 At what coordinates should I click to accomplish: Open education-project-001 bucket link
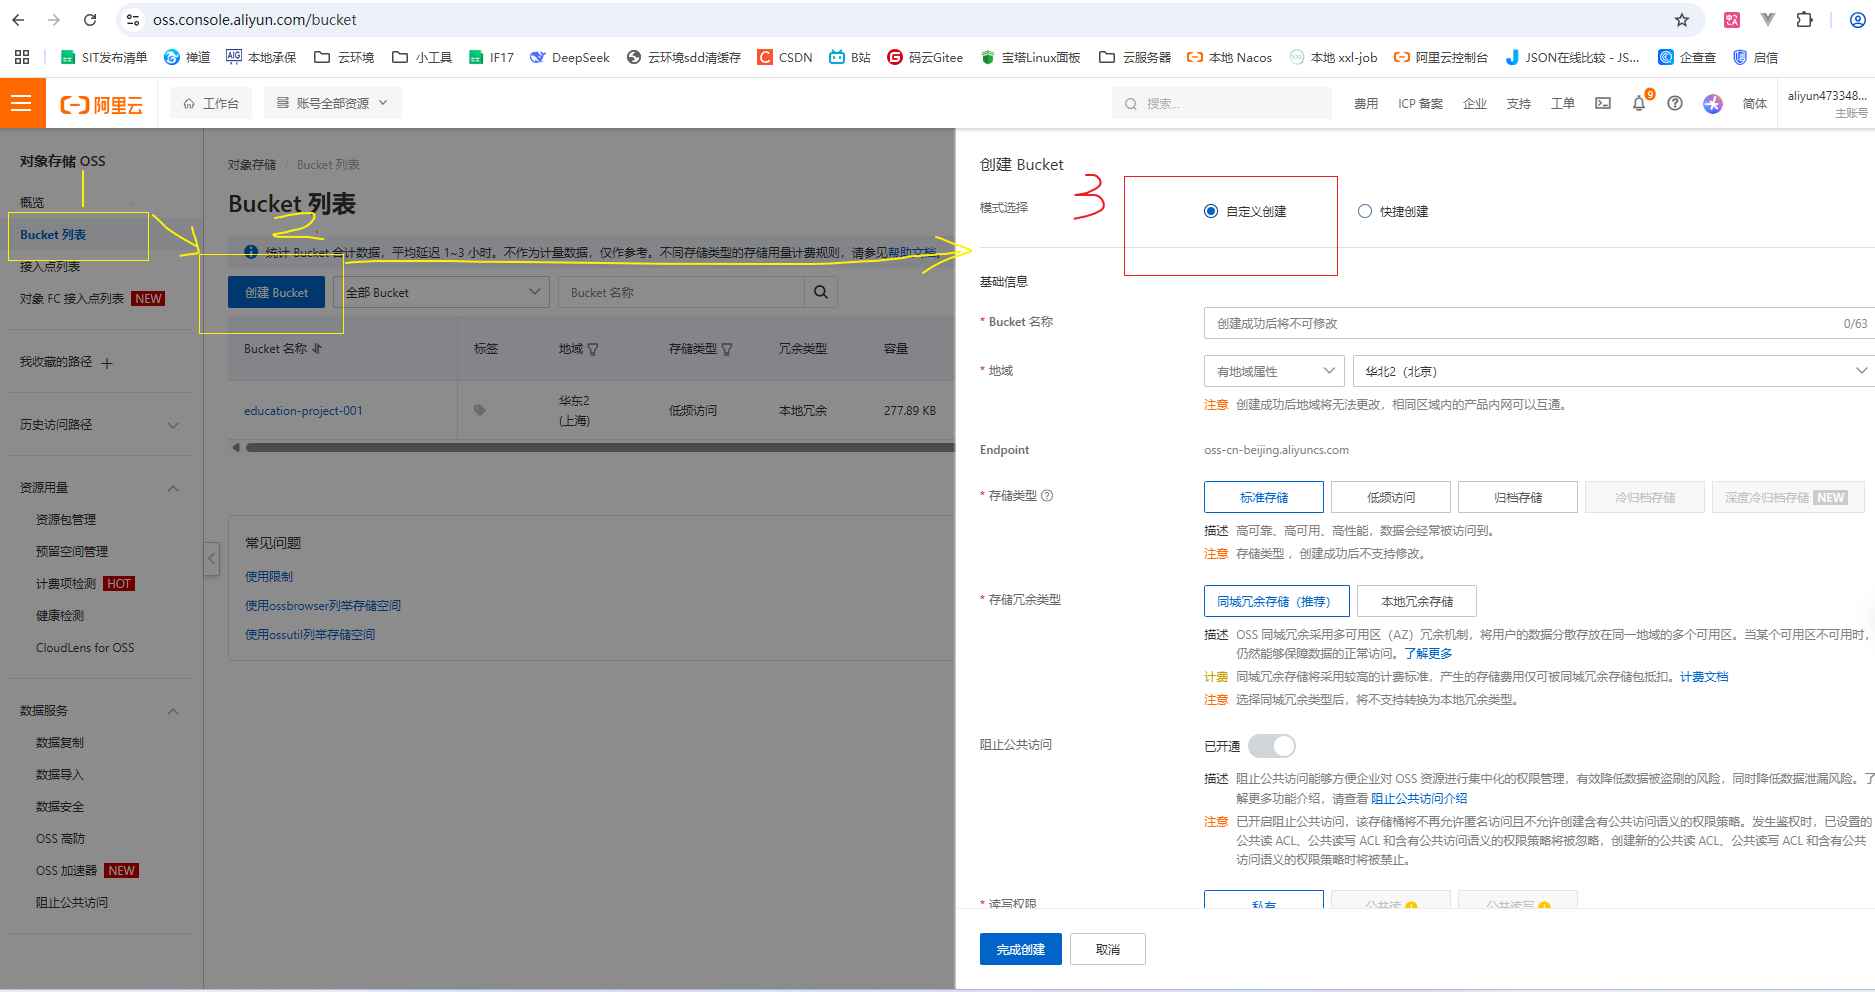[x=303, y=410]
